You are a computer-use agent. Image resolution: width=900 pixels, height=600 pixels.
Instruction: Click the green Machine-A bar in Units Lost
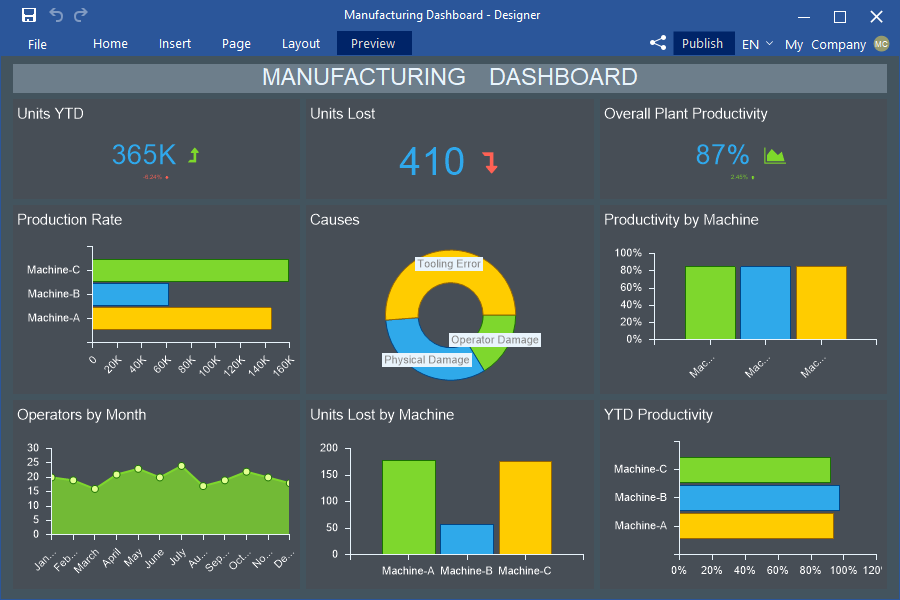click(x=409, y=507)
